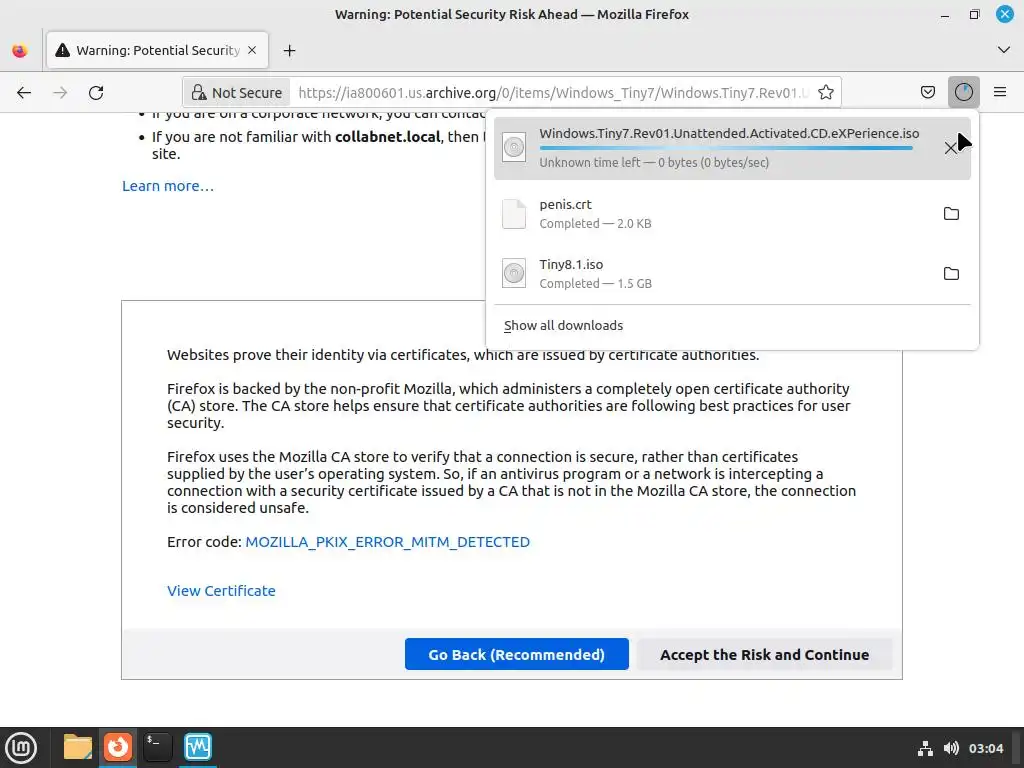1024x768 pixels.
Task: Open the Firefox View icon
Action: point(20,50)
